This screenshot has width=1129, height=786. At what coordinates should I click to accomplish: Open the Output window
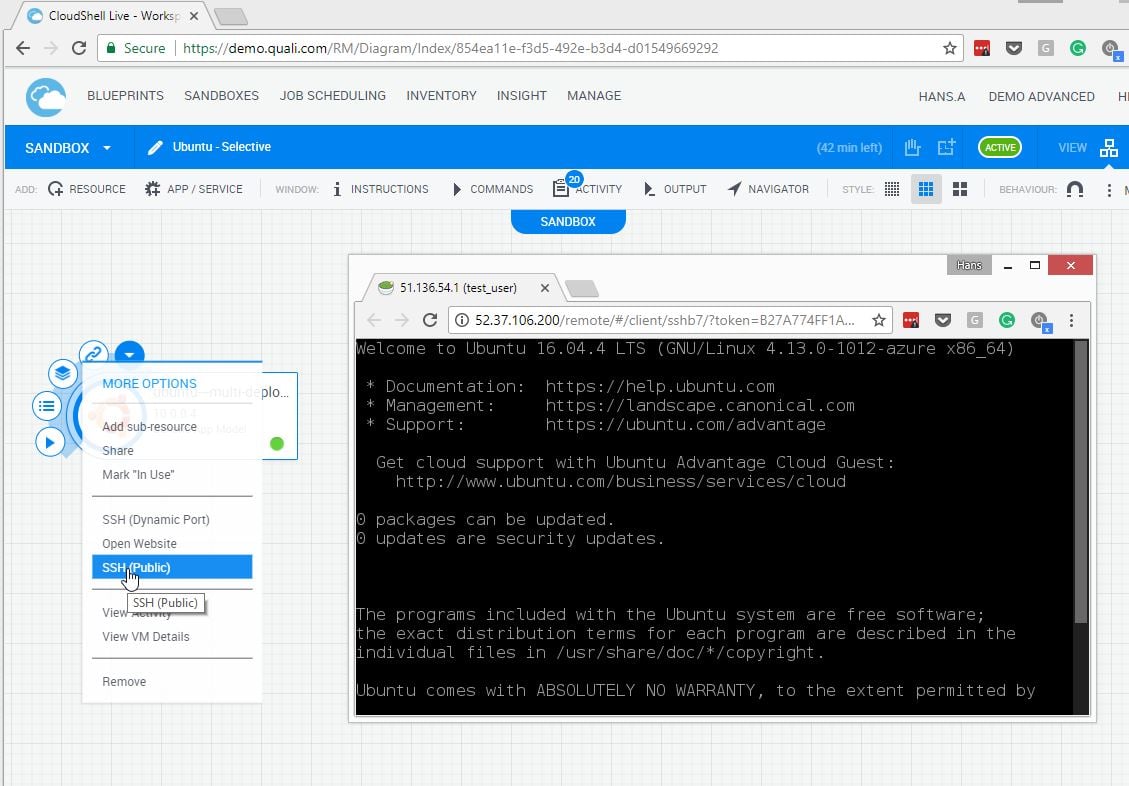(x=675, y=188)
